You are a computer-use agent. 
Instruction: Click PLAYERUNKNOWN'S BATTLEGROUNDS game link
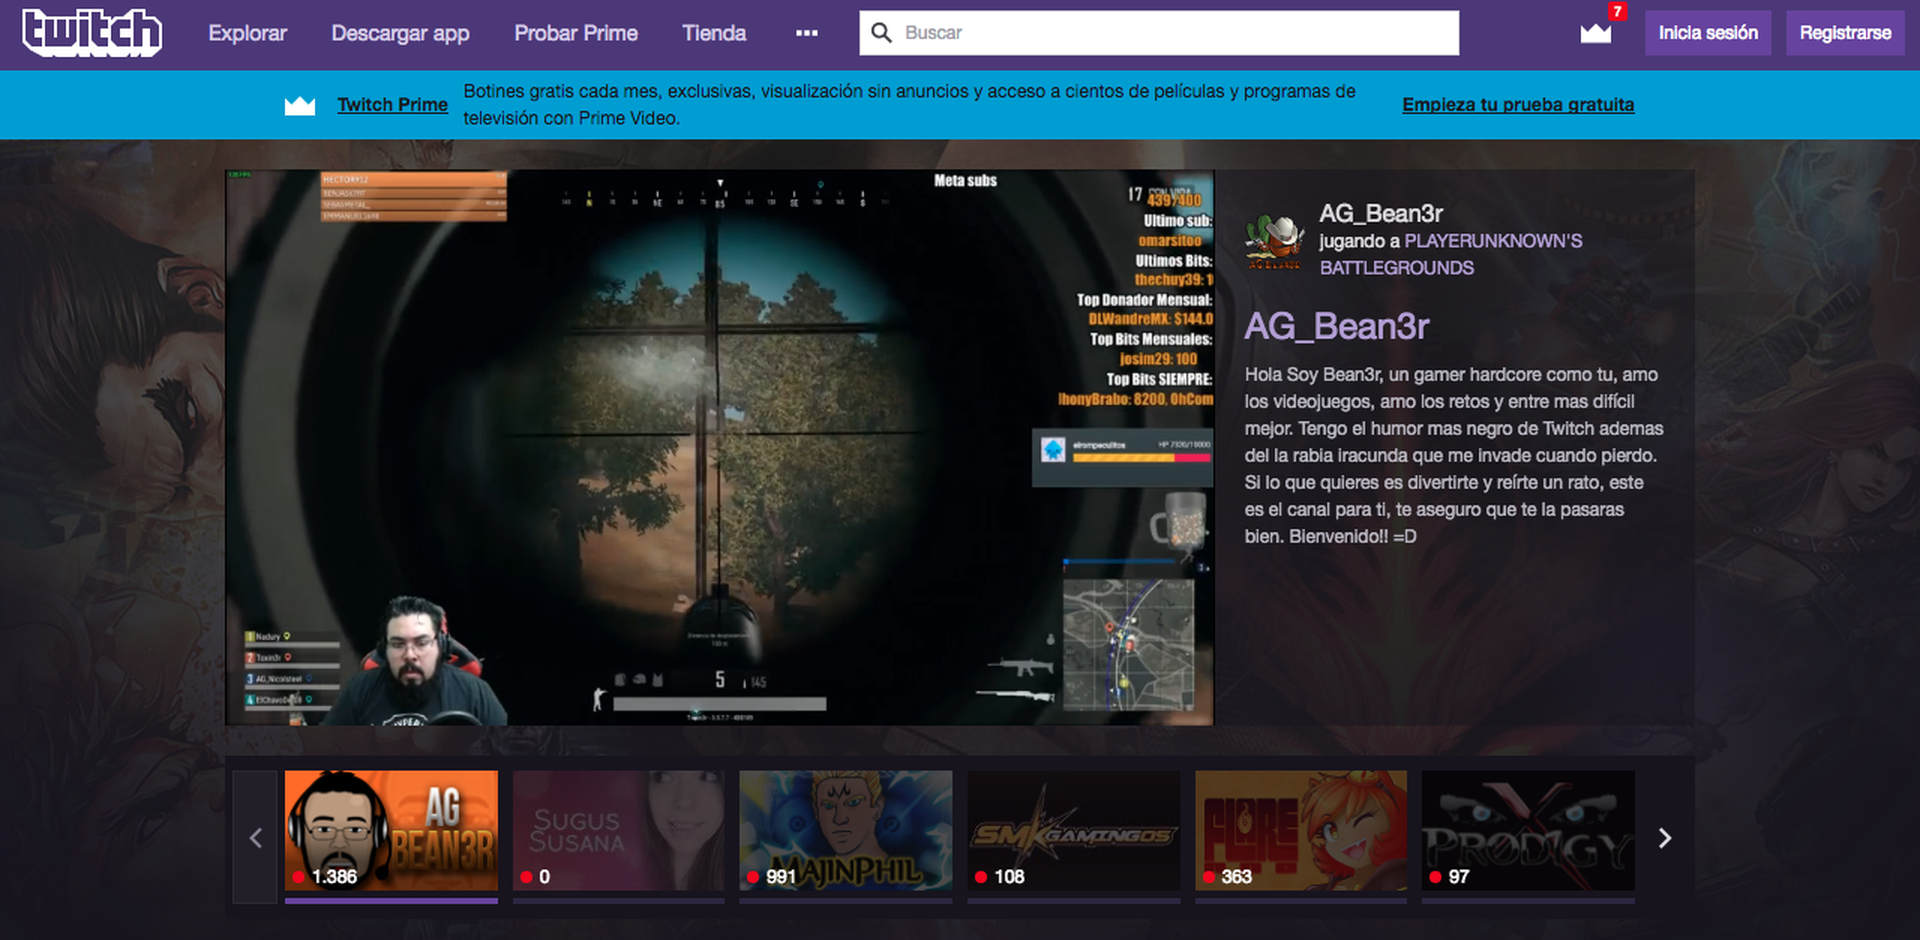(1450, 254)
